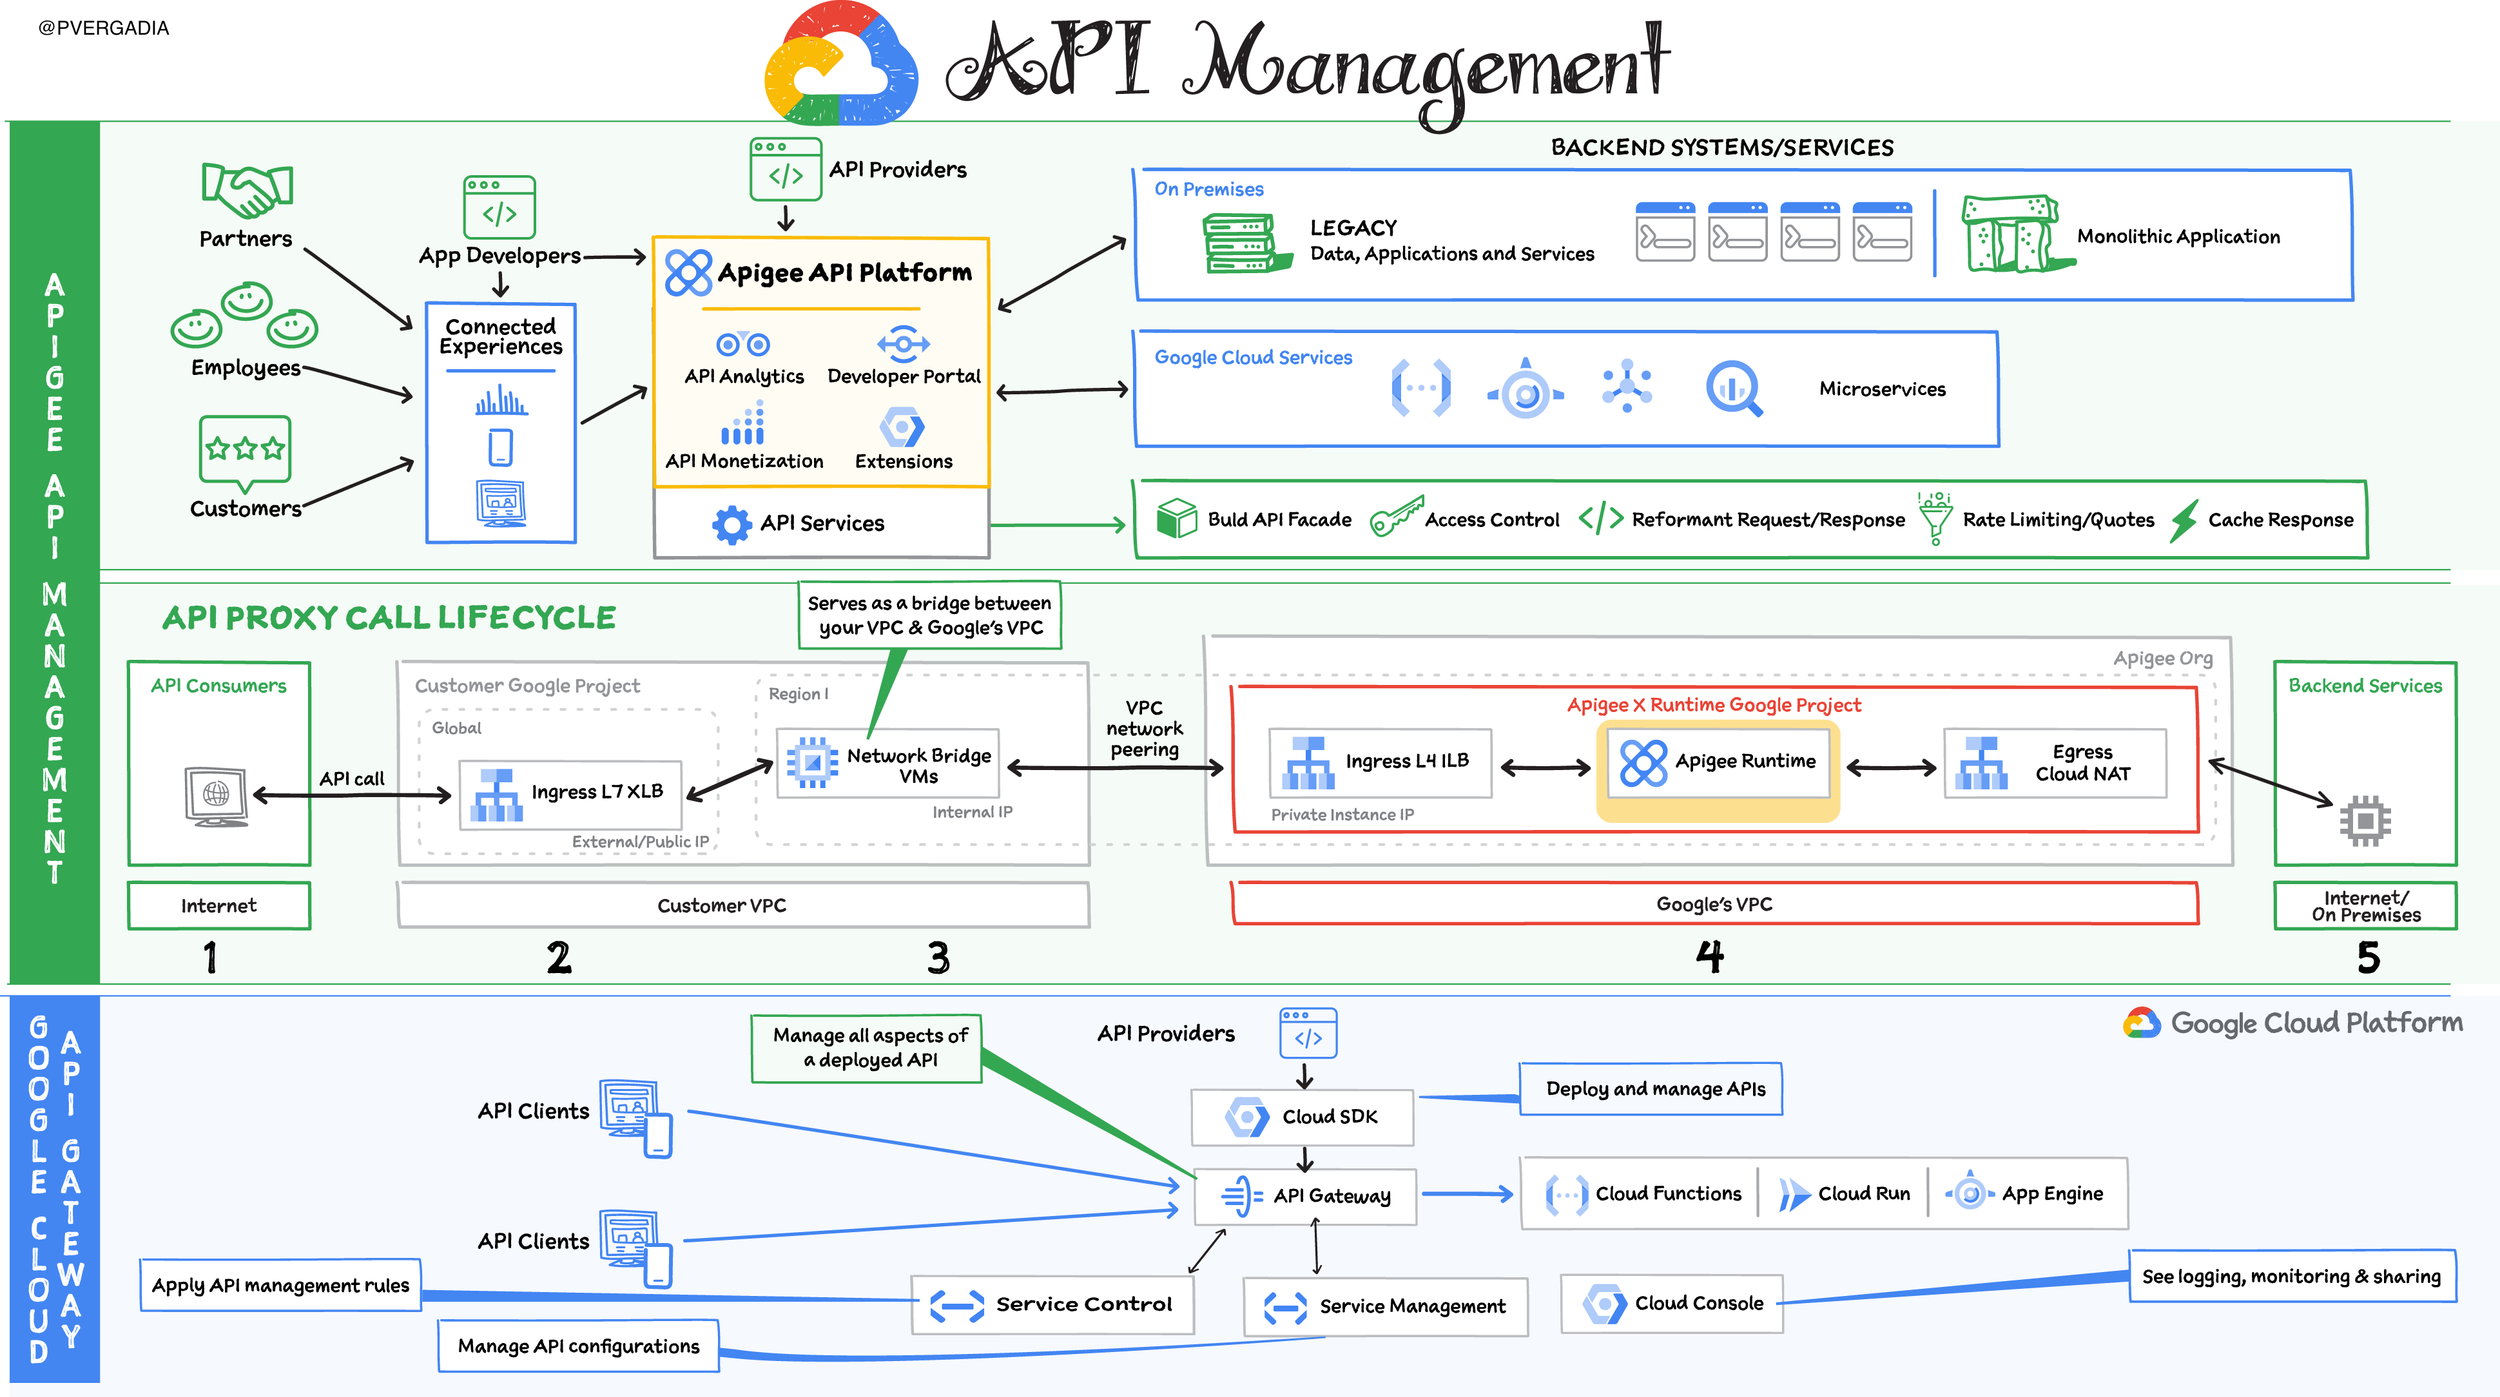Select the App Engine icon
Viewport: 2500px width, 1397px height.
(1970, 1192)
